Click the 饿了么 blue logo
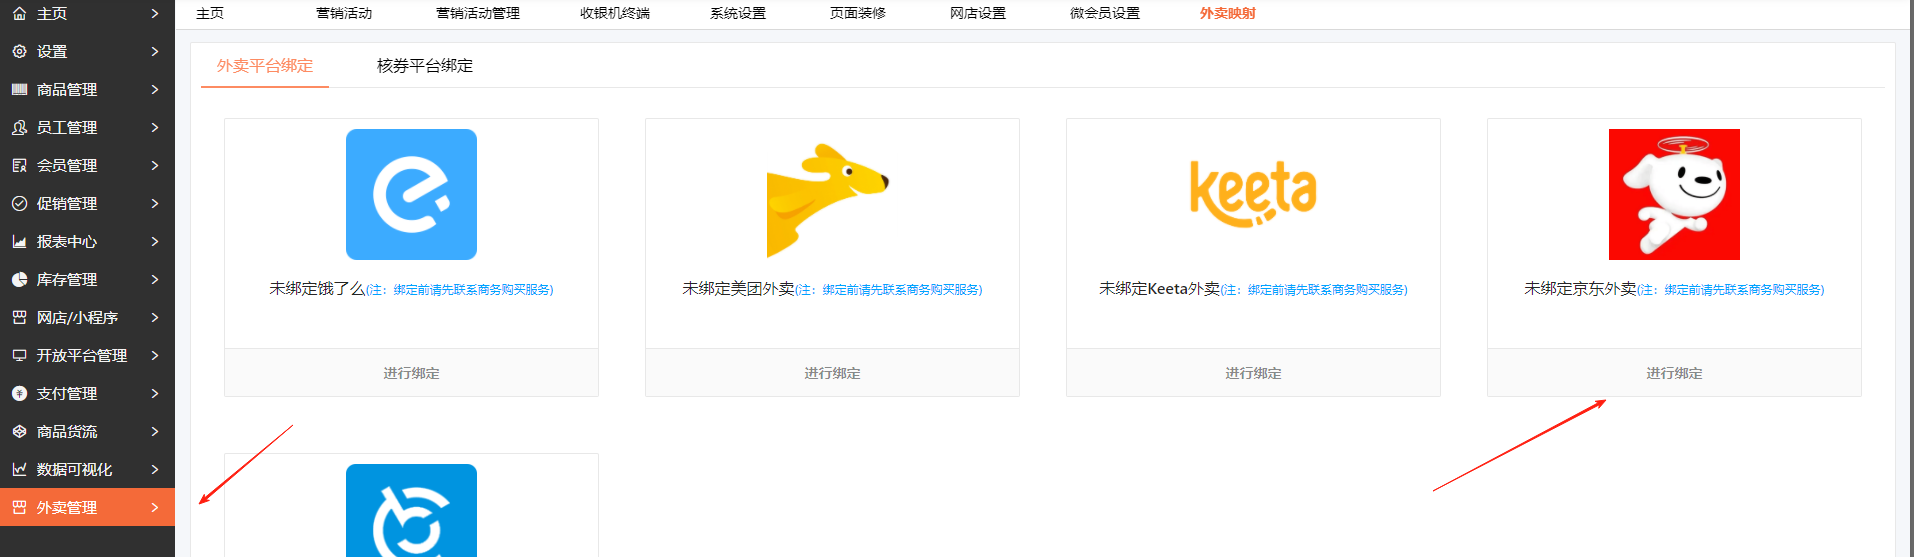Image resolution: width=1914 pixels, height=557 pixels. click(x=411, y=194)
